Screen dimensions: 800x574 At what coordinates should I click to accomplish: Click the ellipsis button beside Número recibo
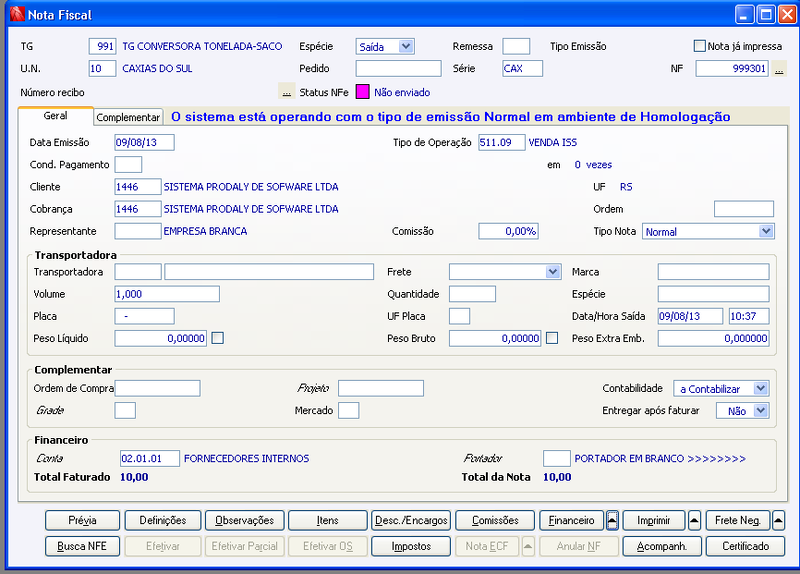pos(287,92)
